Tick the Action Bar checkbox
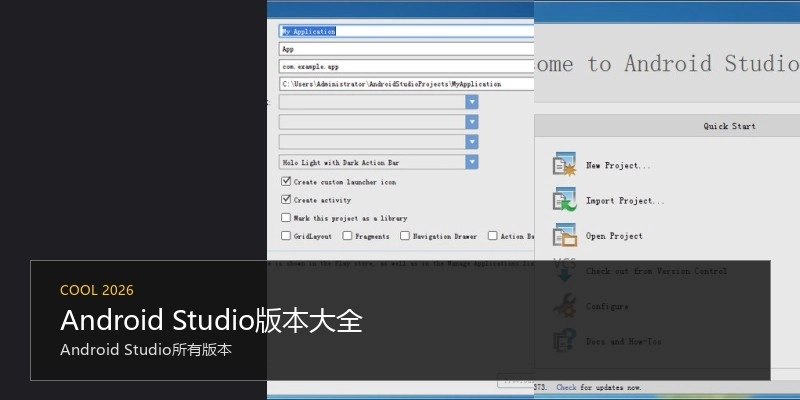Screen dimensions: 800x400 (x=492, y=236)
